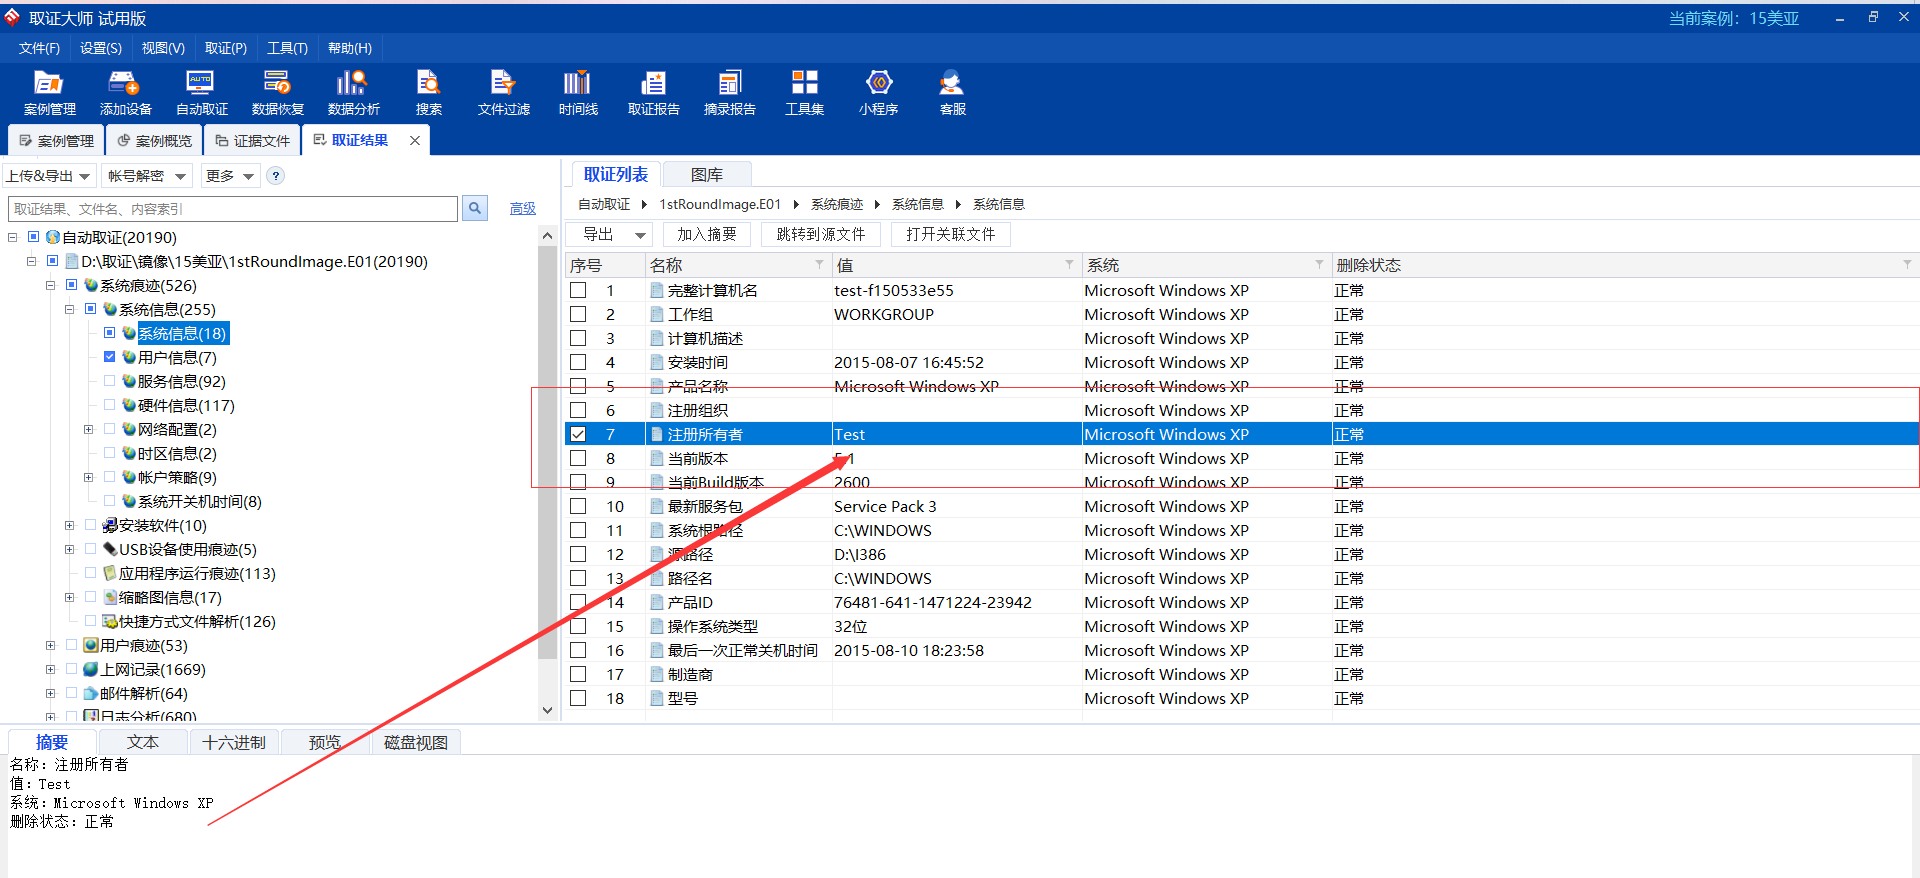
Task: Switch to the 案例概览 tab
Action: click(154, 141)
